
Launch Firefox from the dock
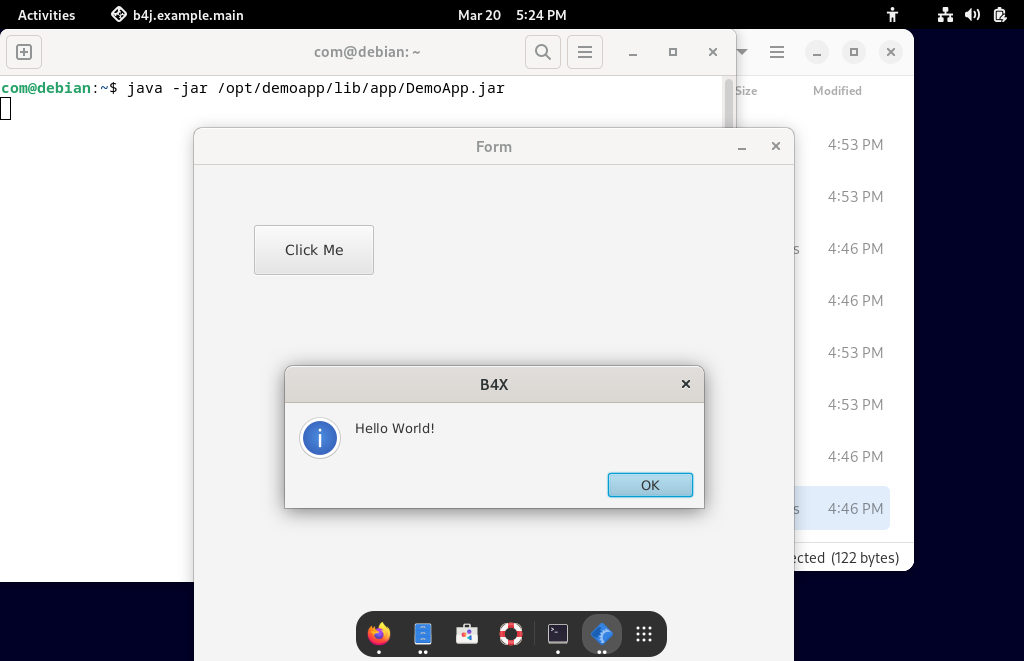pos(378,633)
